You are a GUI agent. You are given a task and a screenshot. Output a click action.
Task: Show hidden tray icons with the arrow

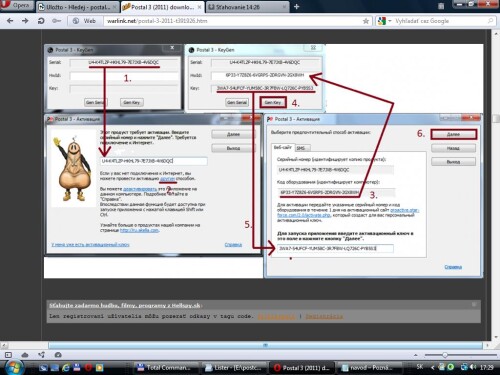433,367
